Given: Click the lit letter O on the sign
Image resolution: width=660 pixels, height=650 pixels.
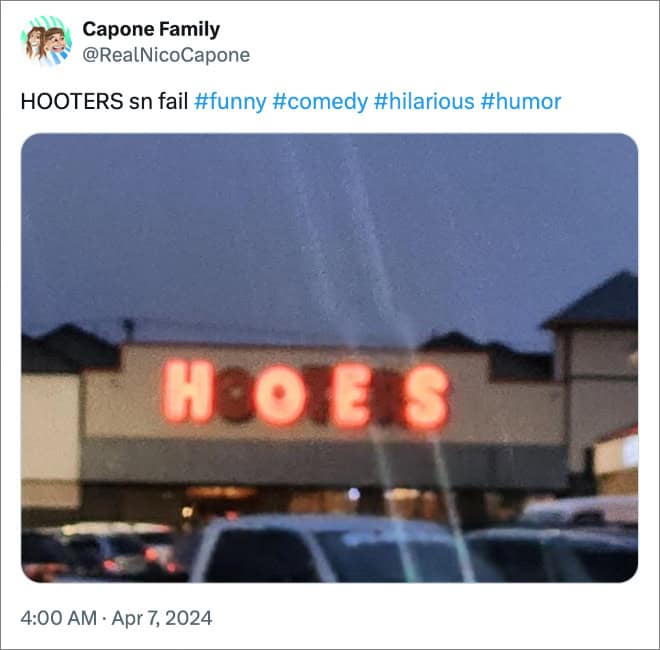Looking at the screenshot, I should coord(279,394).
